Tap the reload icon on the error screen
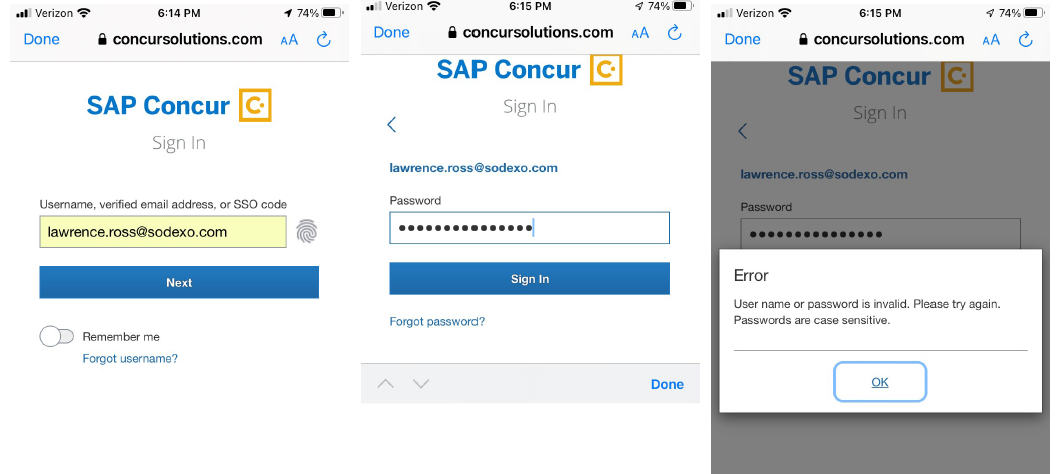1064x474 pixels. (x=1026, y=39)
